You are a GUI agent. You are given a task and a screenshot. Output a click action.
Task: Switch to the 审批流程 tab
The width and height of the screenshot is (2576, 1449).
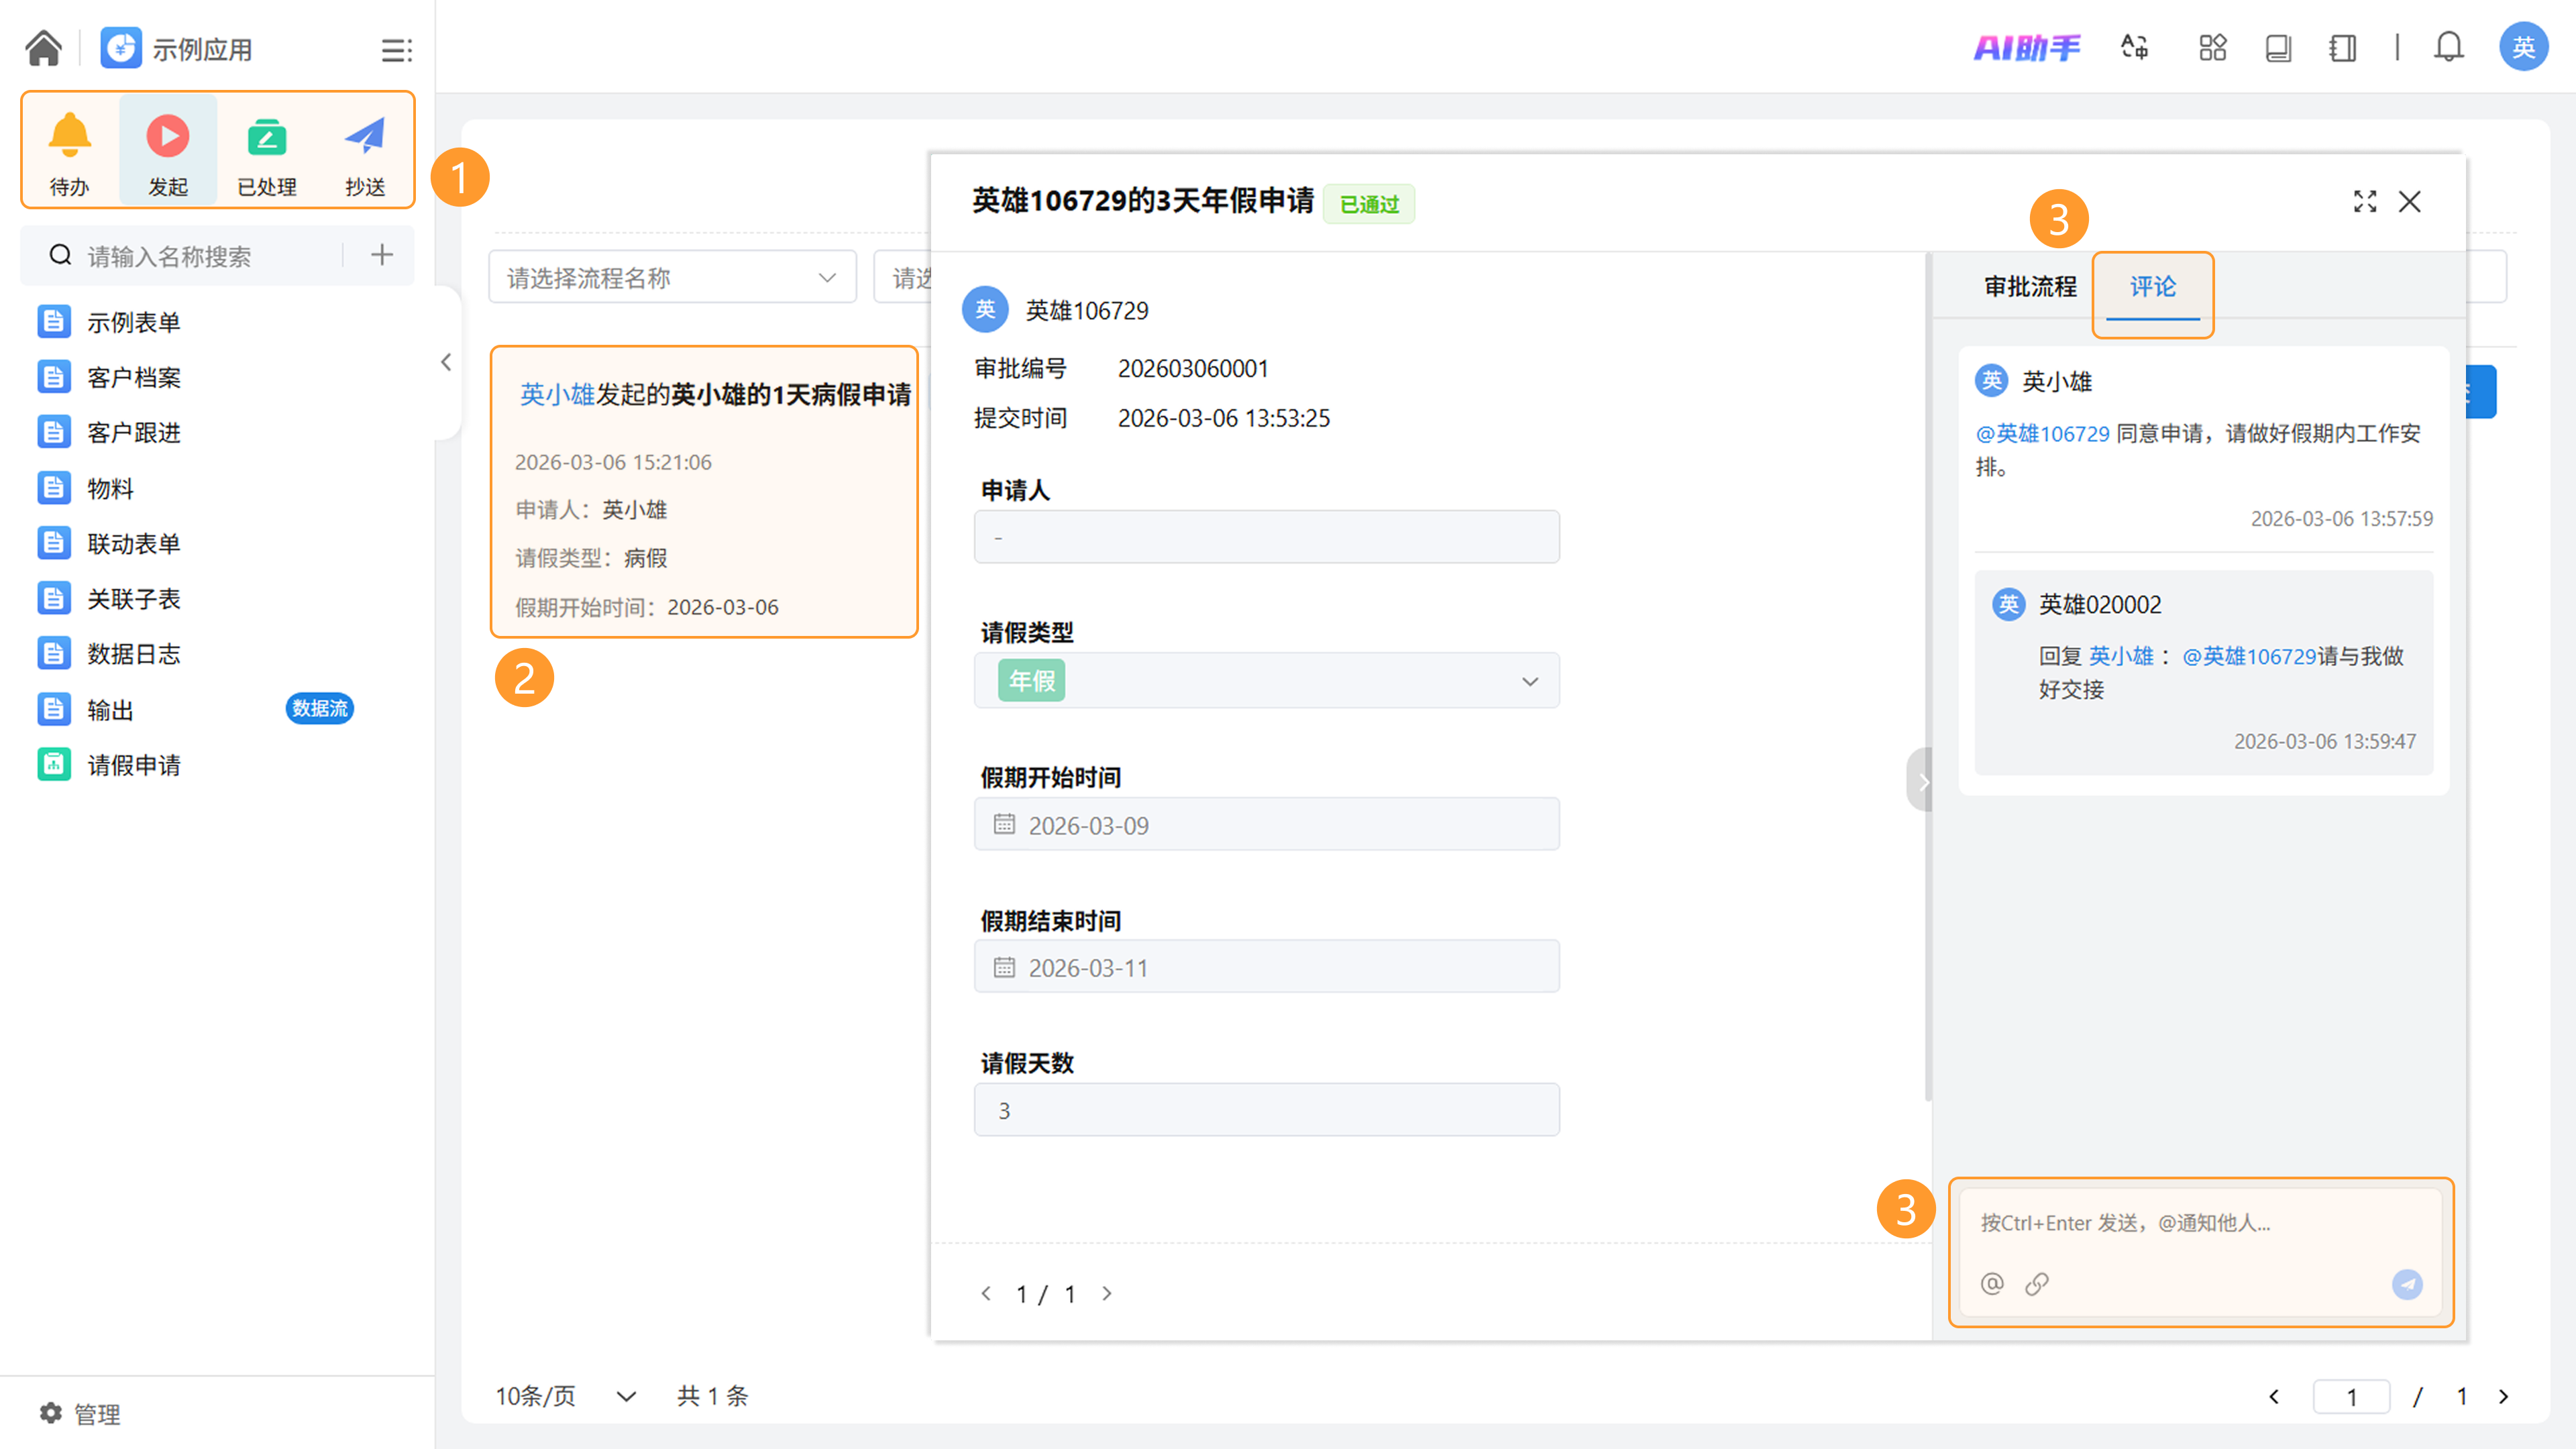[x=2030, y=287]
